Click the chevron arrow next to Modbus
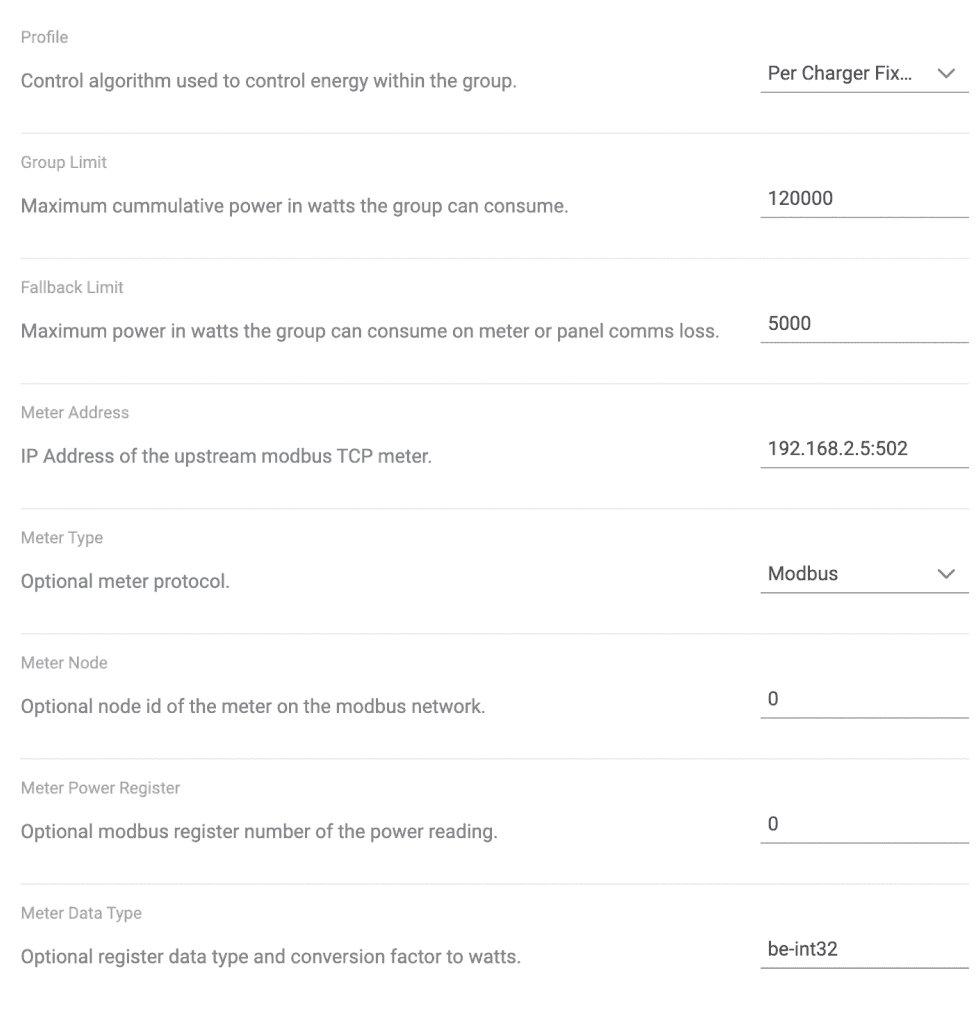 coord(945,574)
